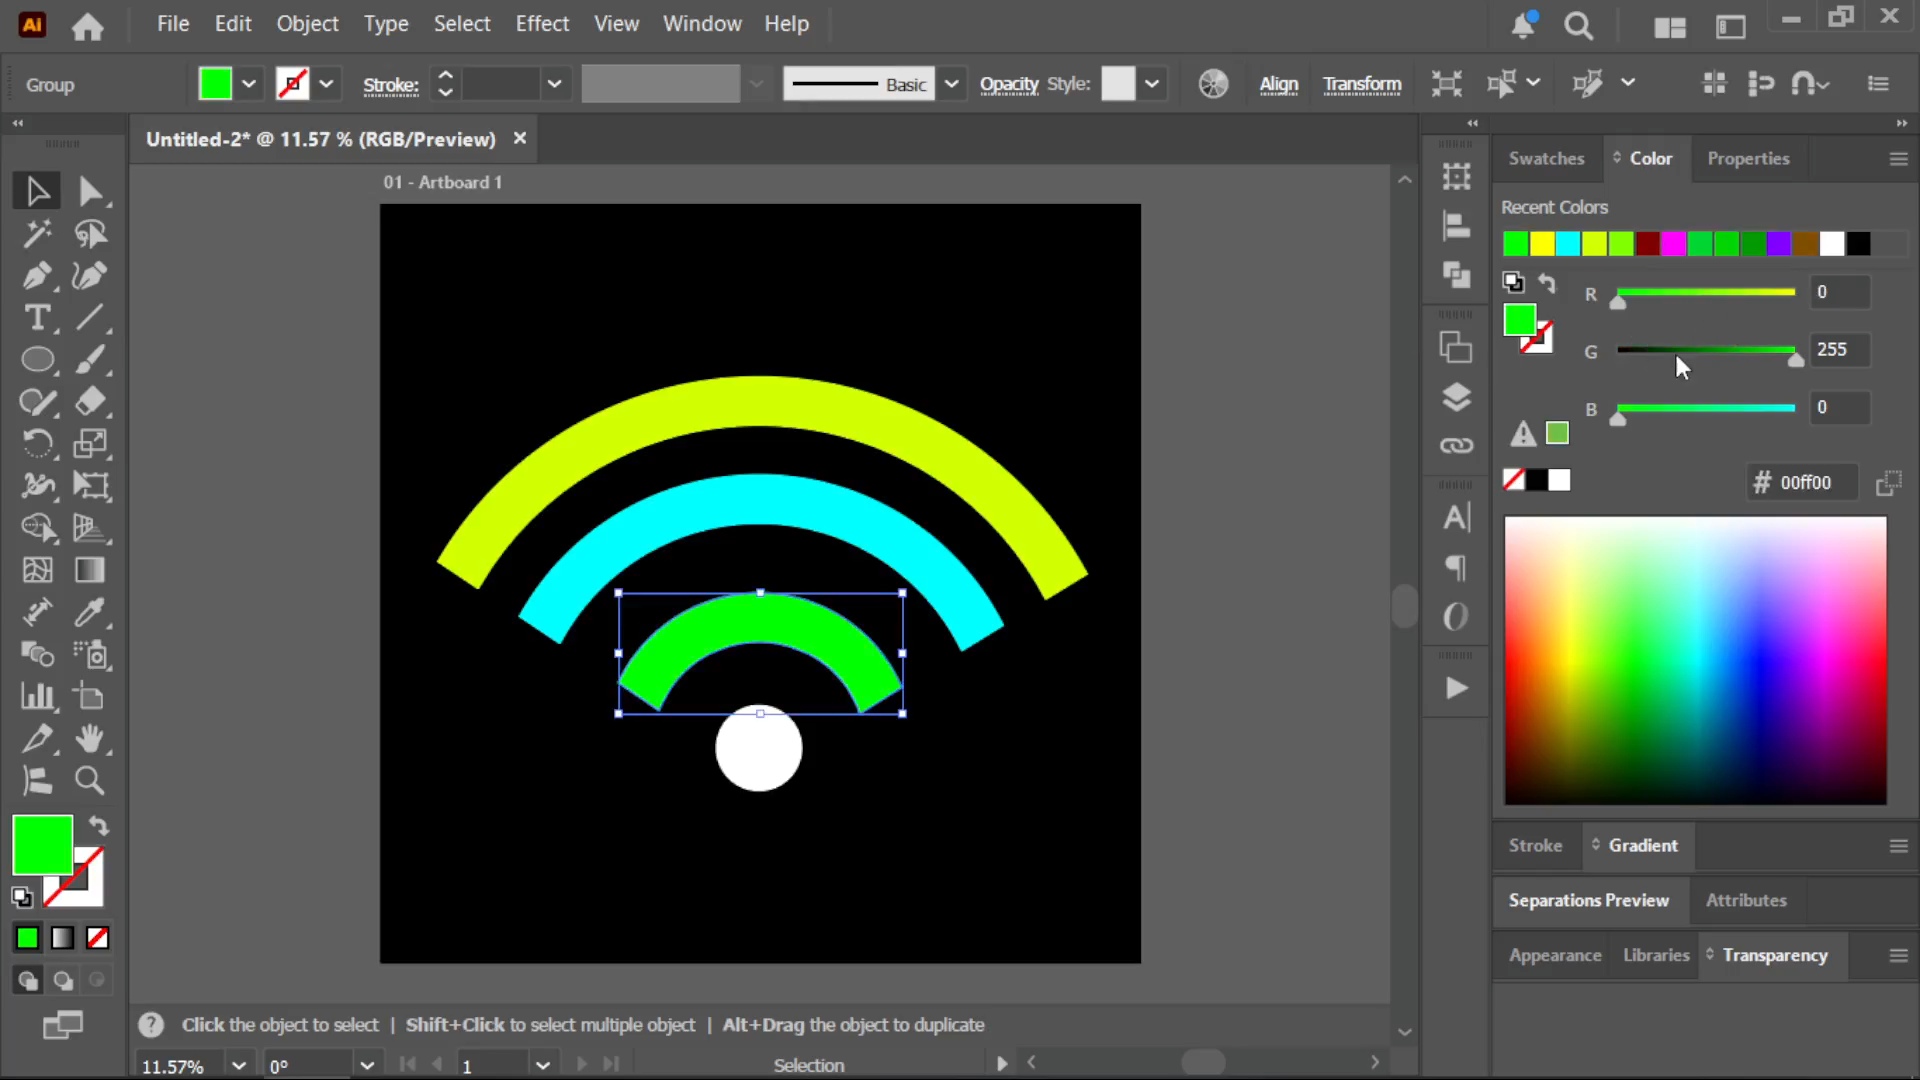Image resolution: width=1920 pixels, height=1080 pixels.
Task: Set paint mode to Color
Action: click(27, 938)
